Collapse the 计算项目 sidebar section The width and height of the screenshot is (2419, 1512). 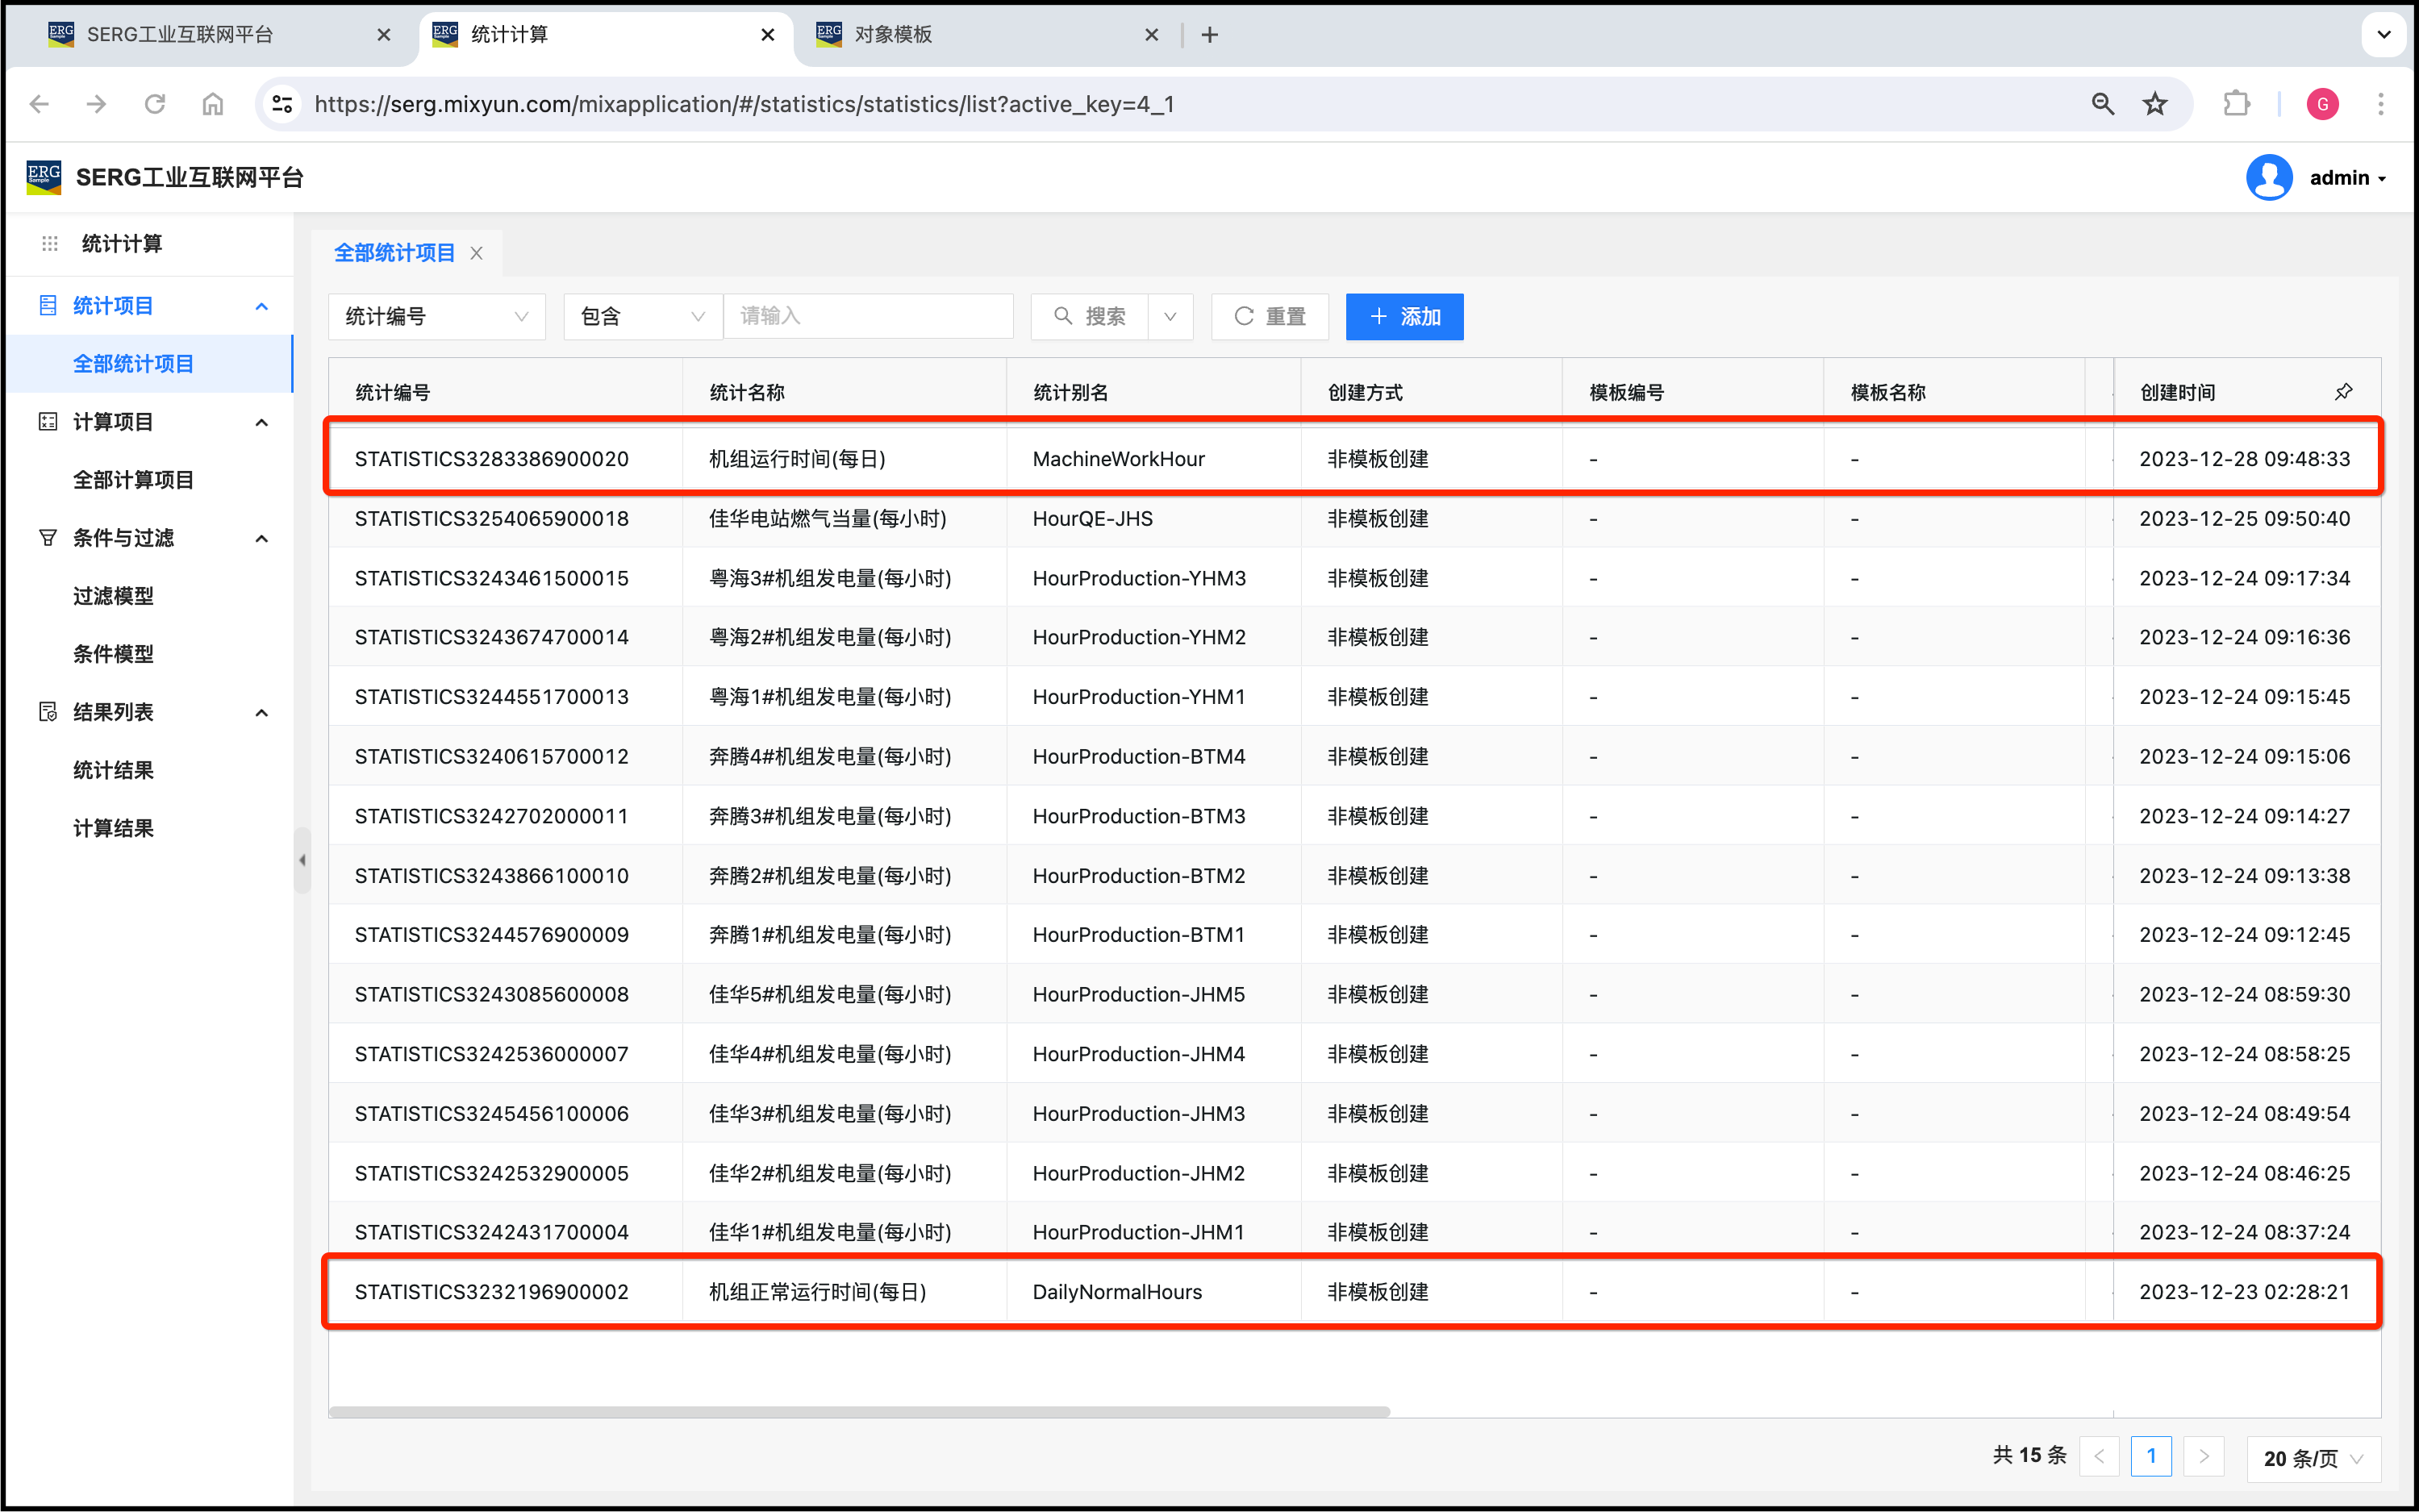tap(262, 422)
